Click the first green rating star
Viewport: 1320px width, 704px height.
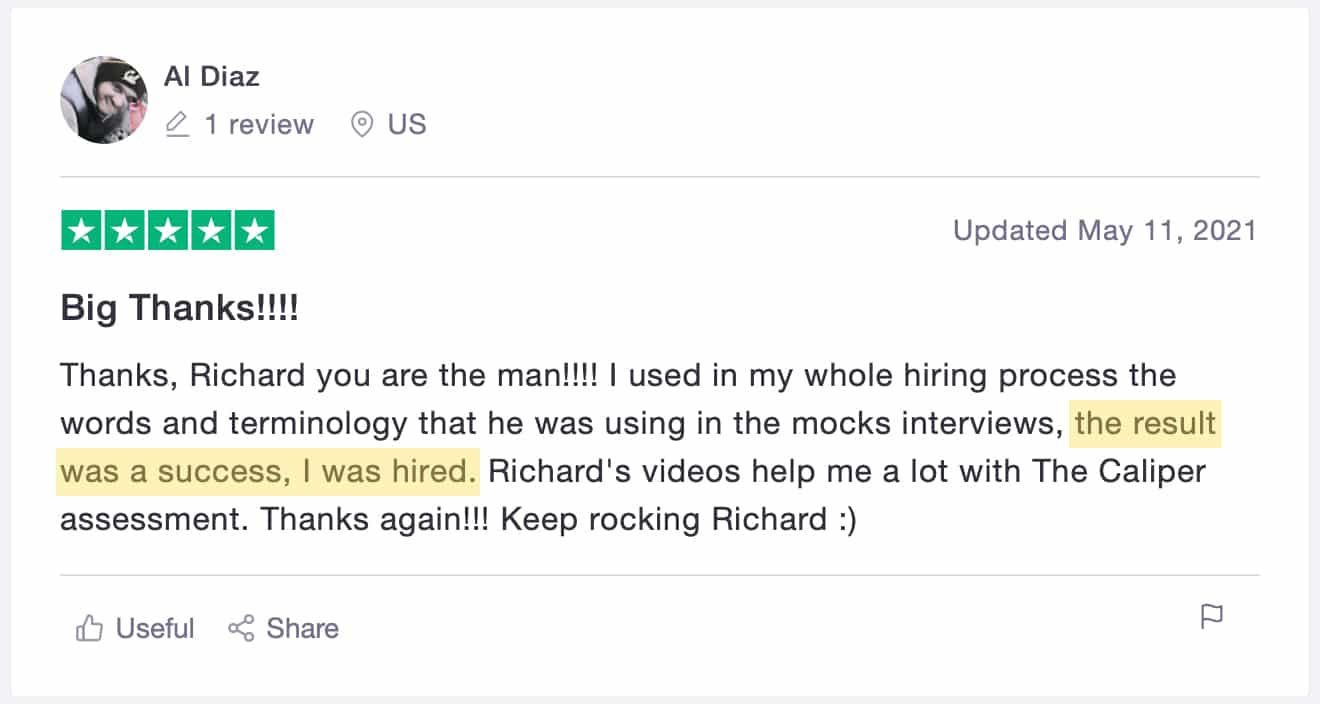click(x=81, y=231)
